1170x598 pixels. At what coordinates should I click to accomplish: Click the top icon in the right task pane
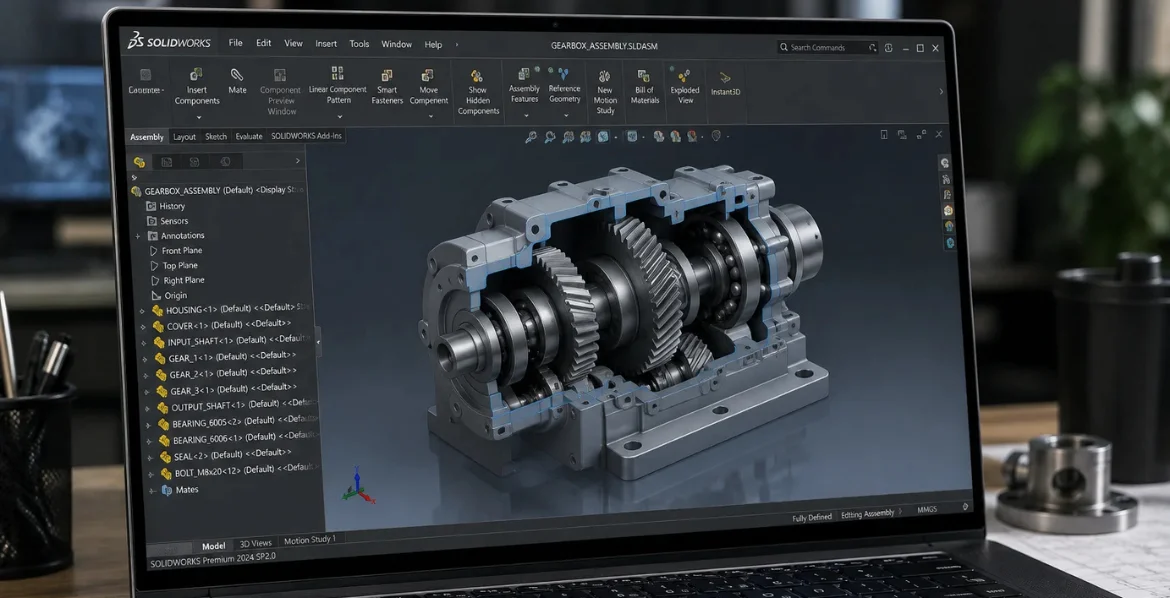(945, 163)
